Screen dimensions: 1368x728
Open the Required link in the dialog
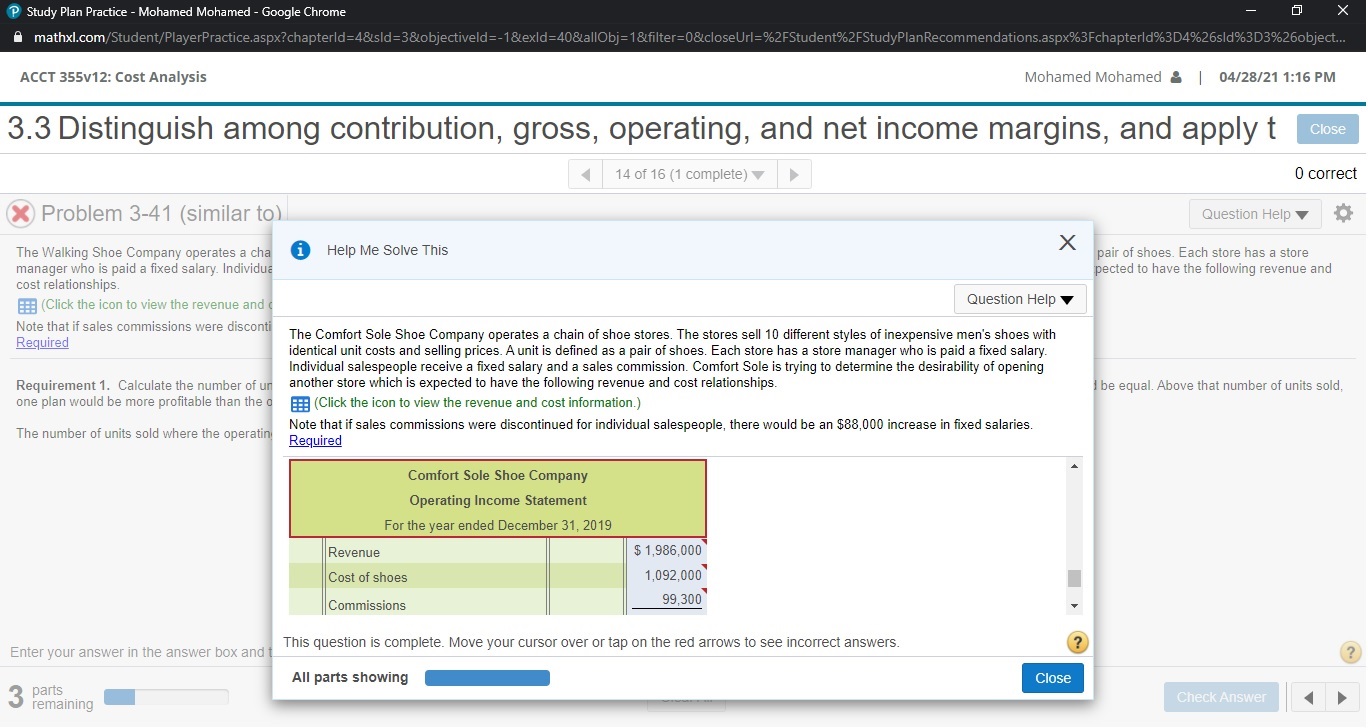click(315, 440)
